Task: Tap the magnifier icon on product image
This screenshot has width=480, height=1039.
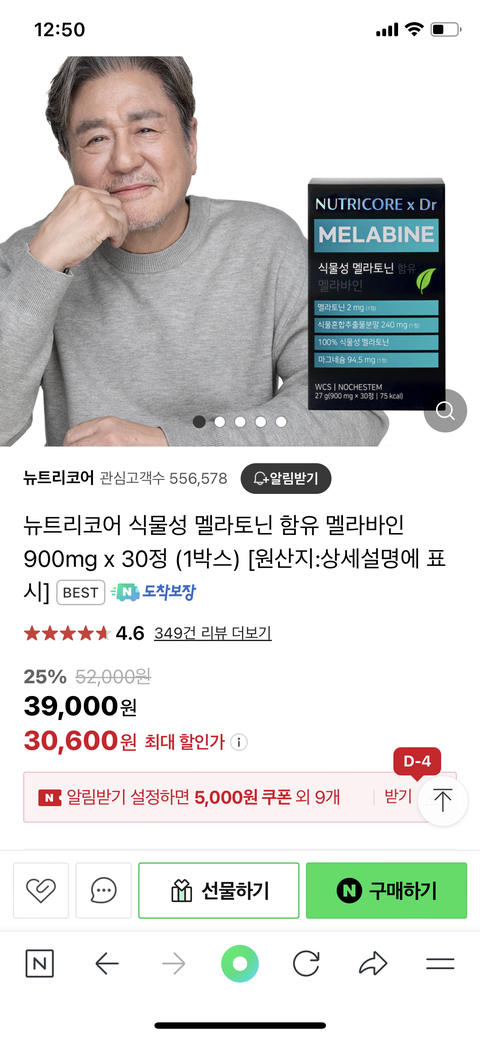Action: tap(445, 411)
